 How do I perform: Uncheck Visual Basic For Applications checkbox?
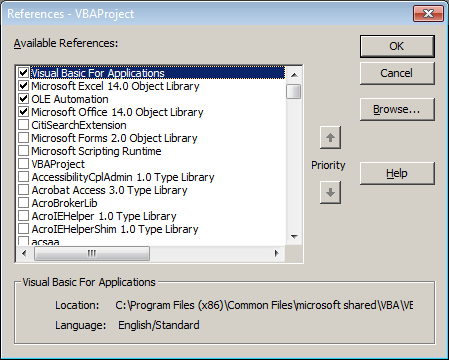pos(23,72)
